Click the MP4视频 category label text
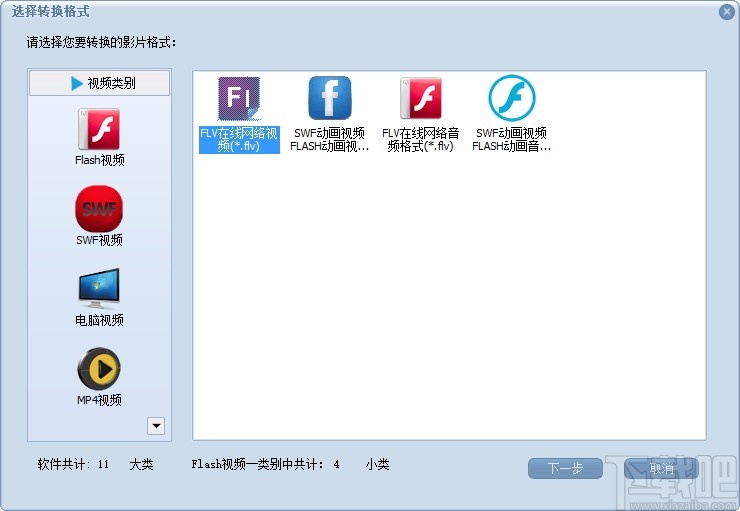Viewport: 740px width, 511px height. (100, 400)
